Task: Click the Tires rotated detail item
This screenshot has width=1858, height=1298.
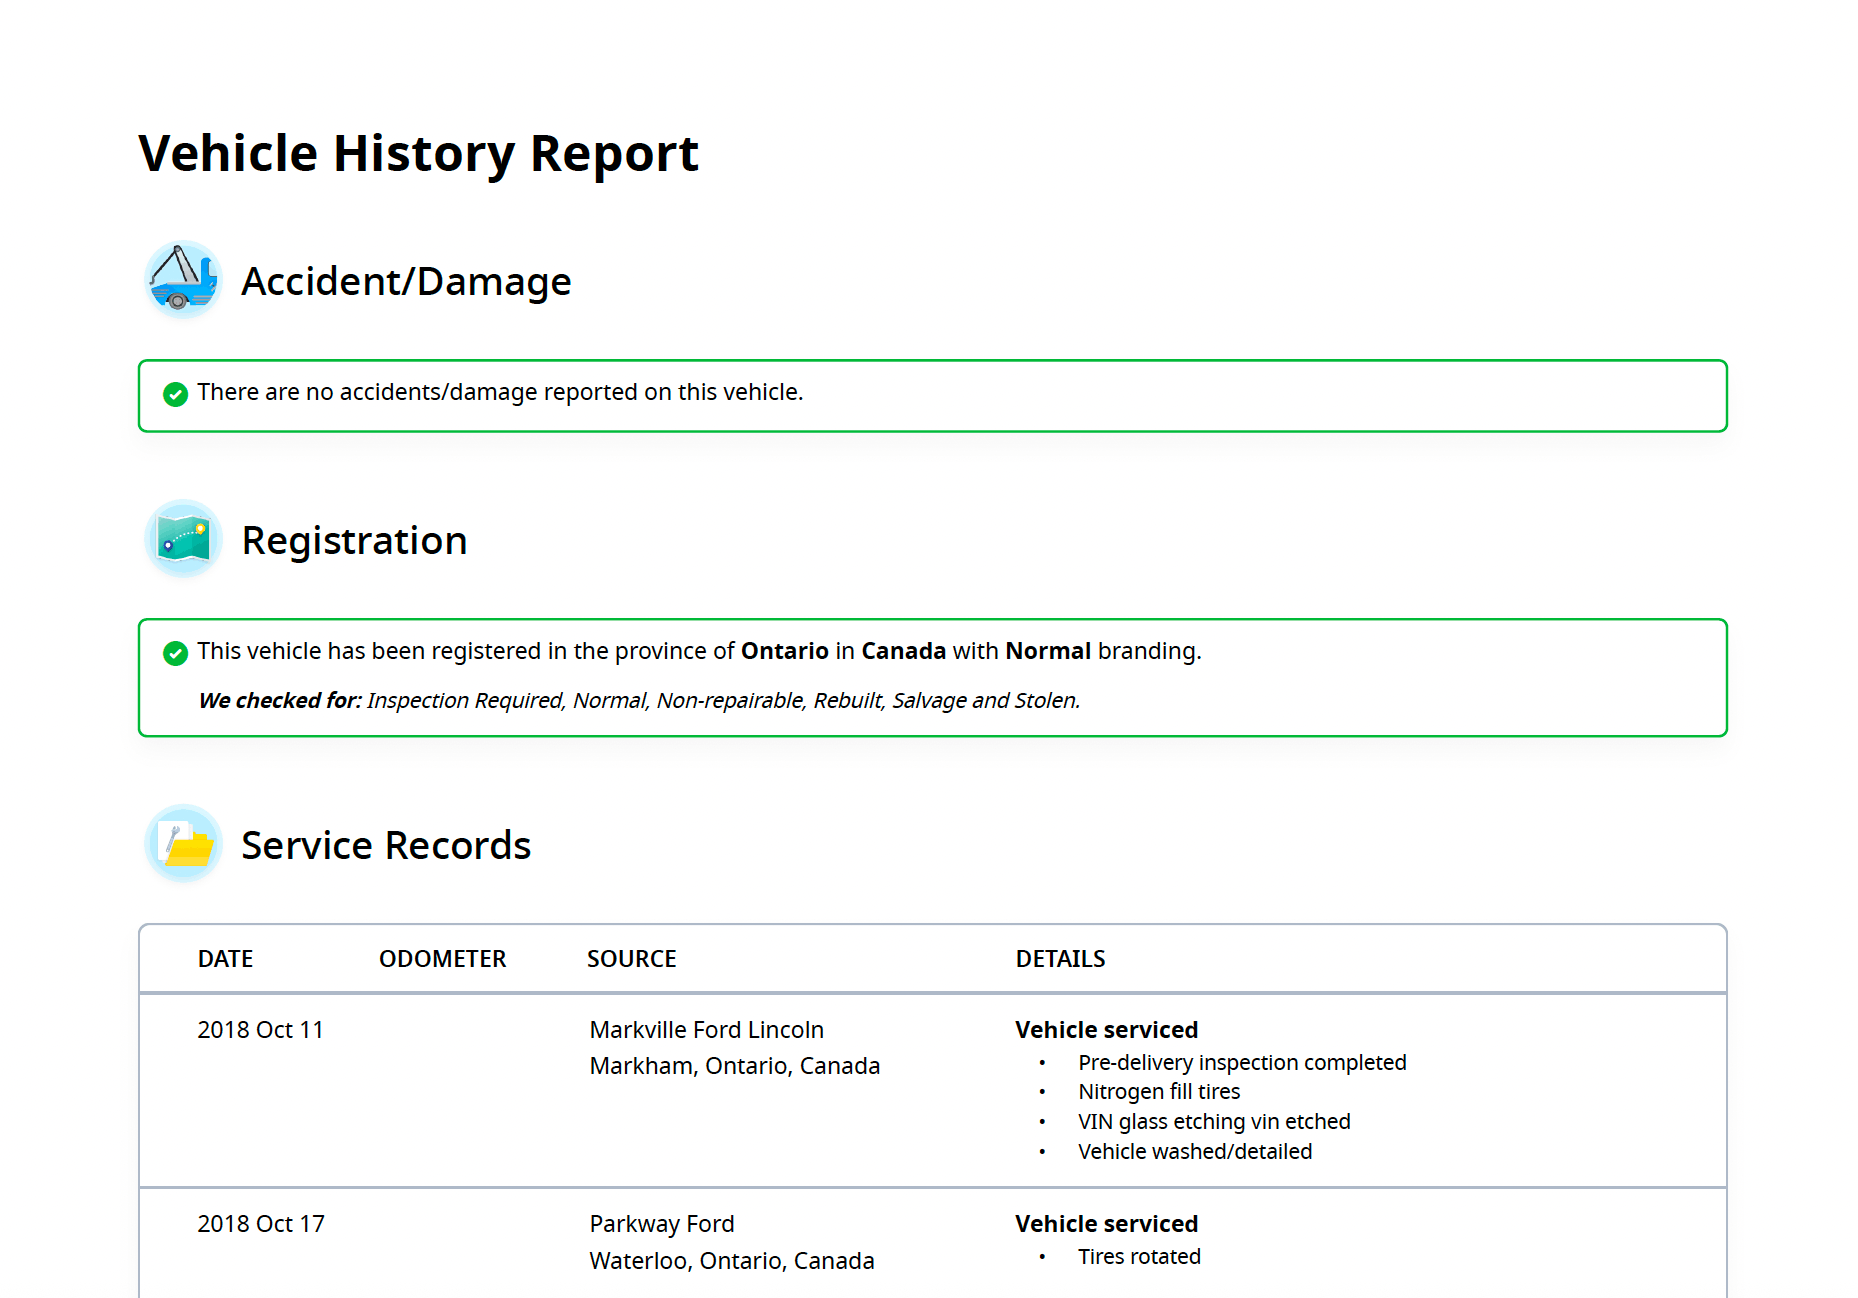Action: [x=1139, y=1257]
